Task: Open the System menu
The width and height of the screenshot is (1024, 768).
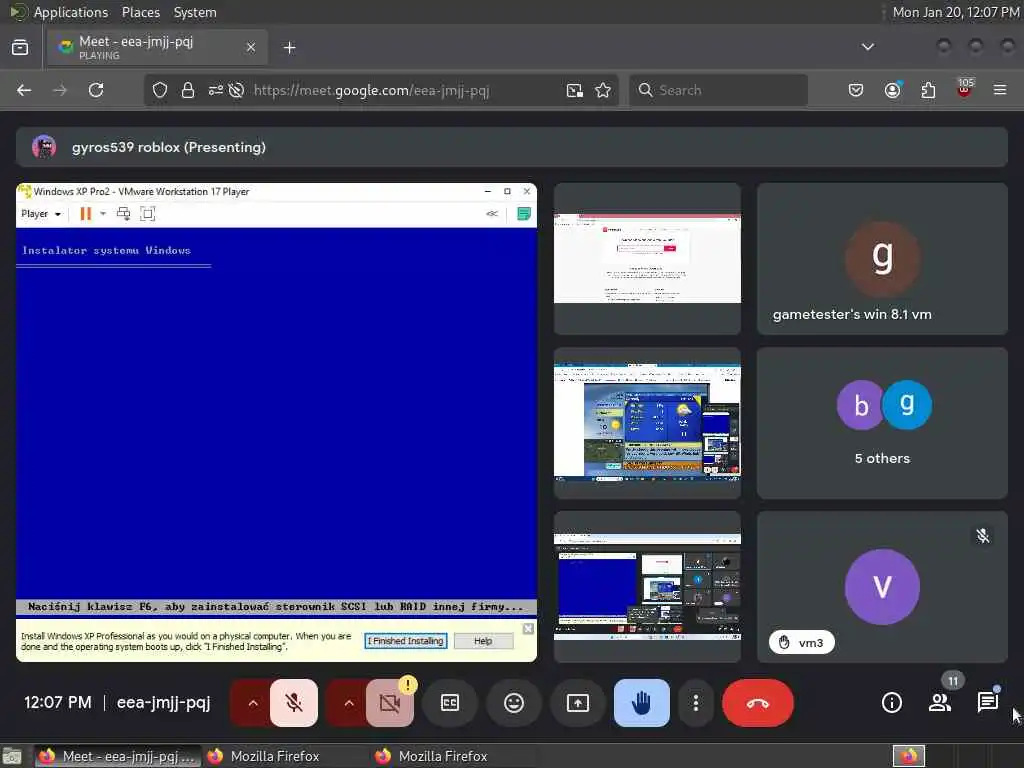Action: coord(195,12)
